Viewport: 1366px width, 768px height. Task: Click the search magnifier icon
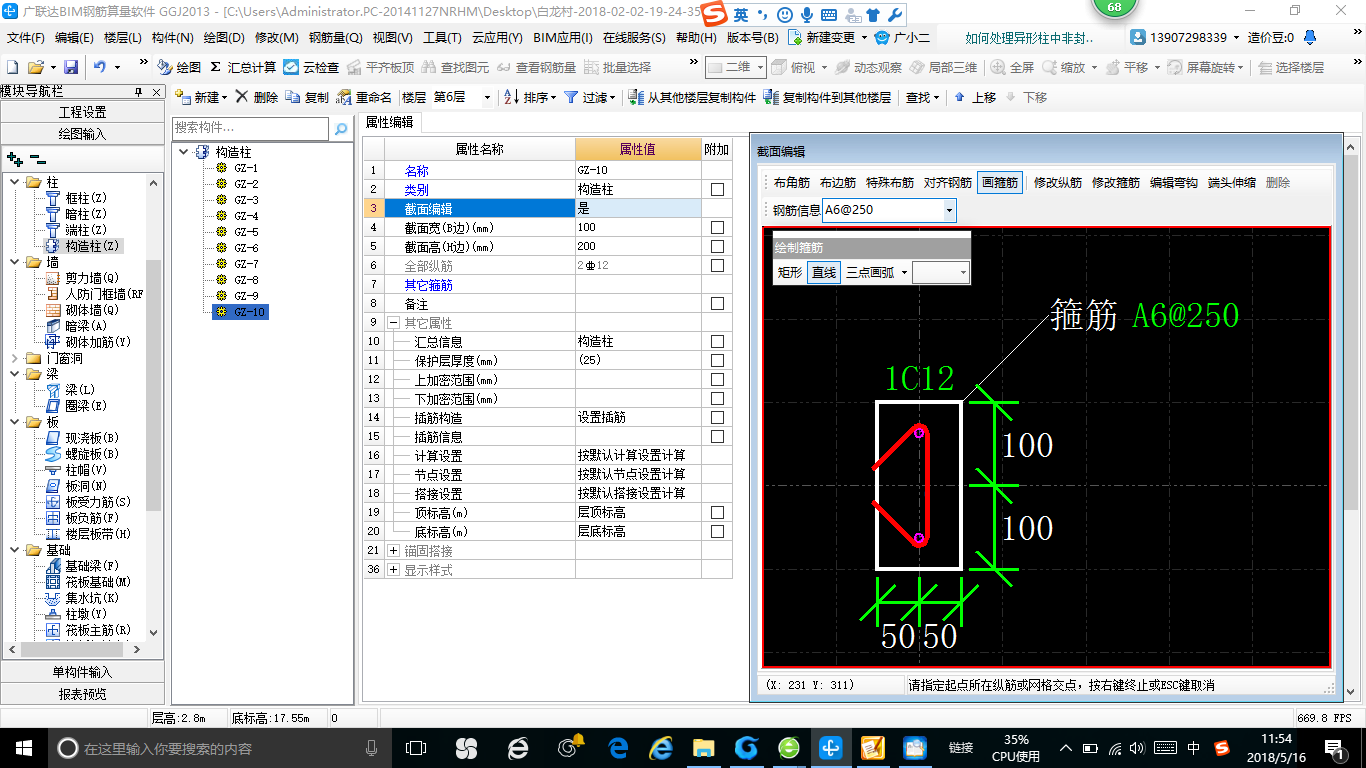tap(340, 128)
